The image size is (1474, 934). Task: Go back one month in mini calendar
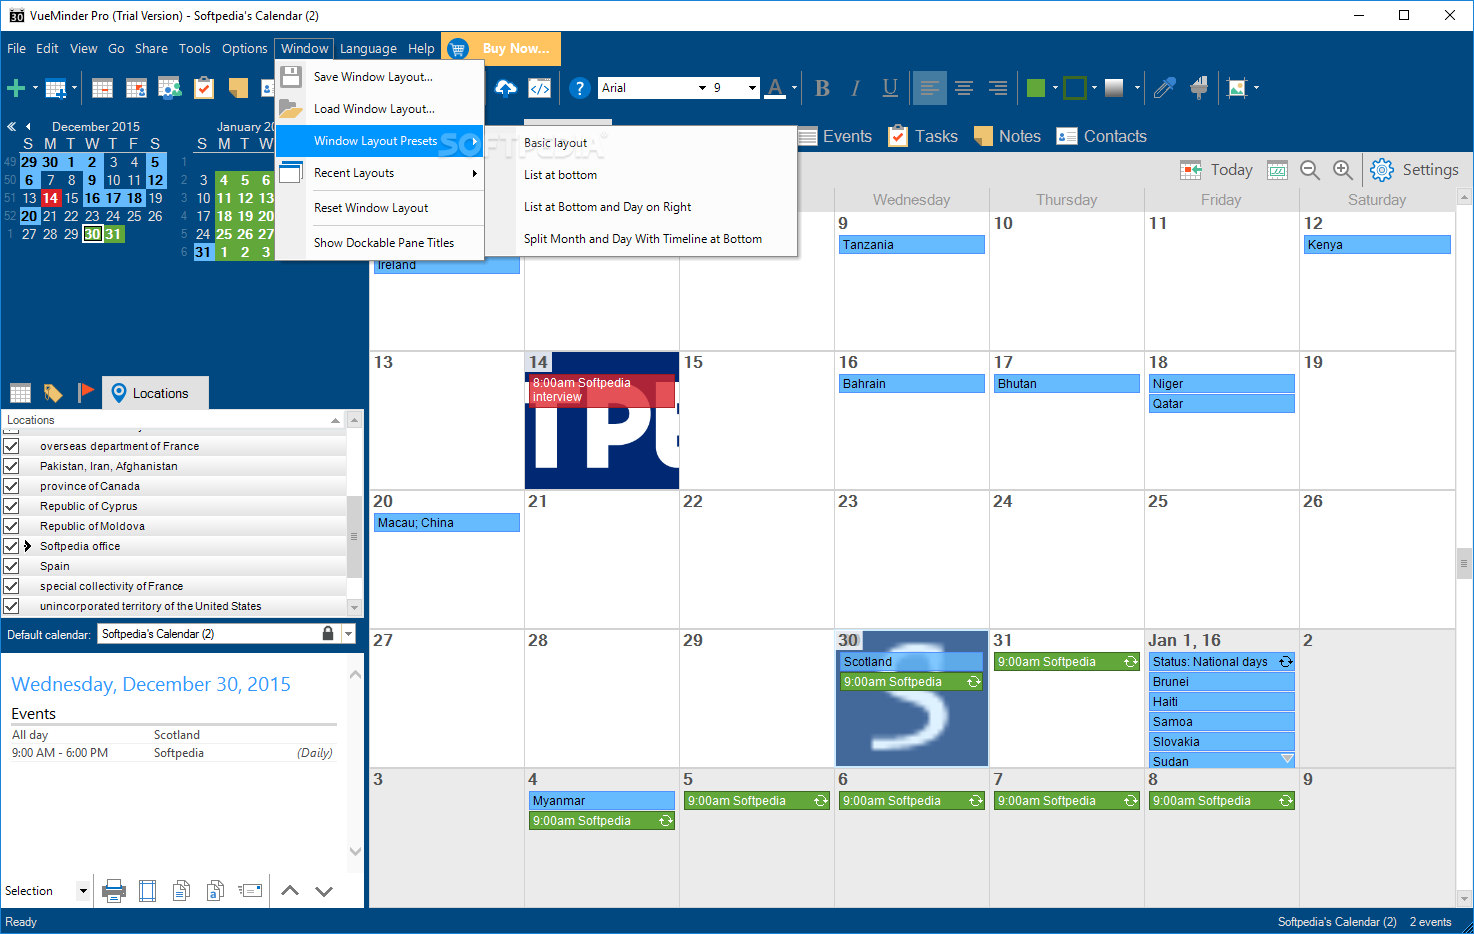[x=28, y=127]
